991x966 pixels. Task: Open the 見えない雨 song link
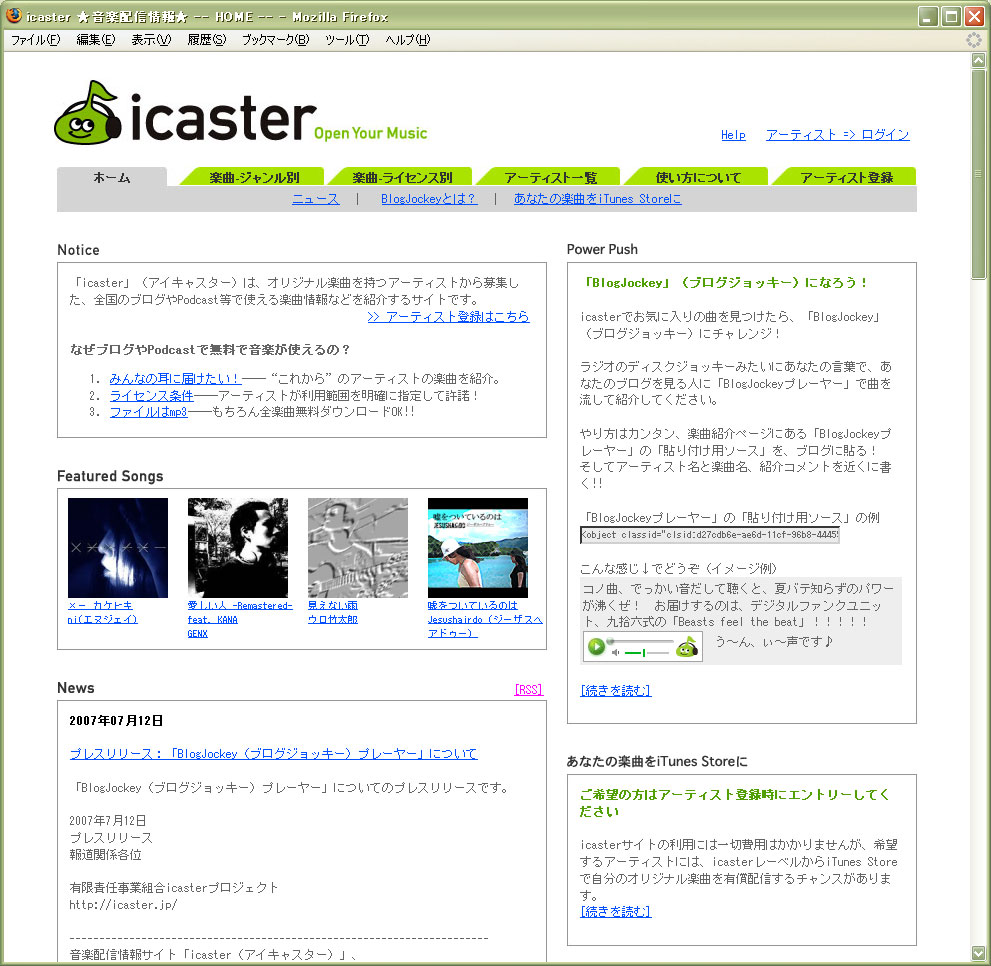click(332, 606)
